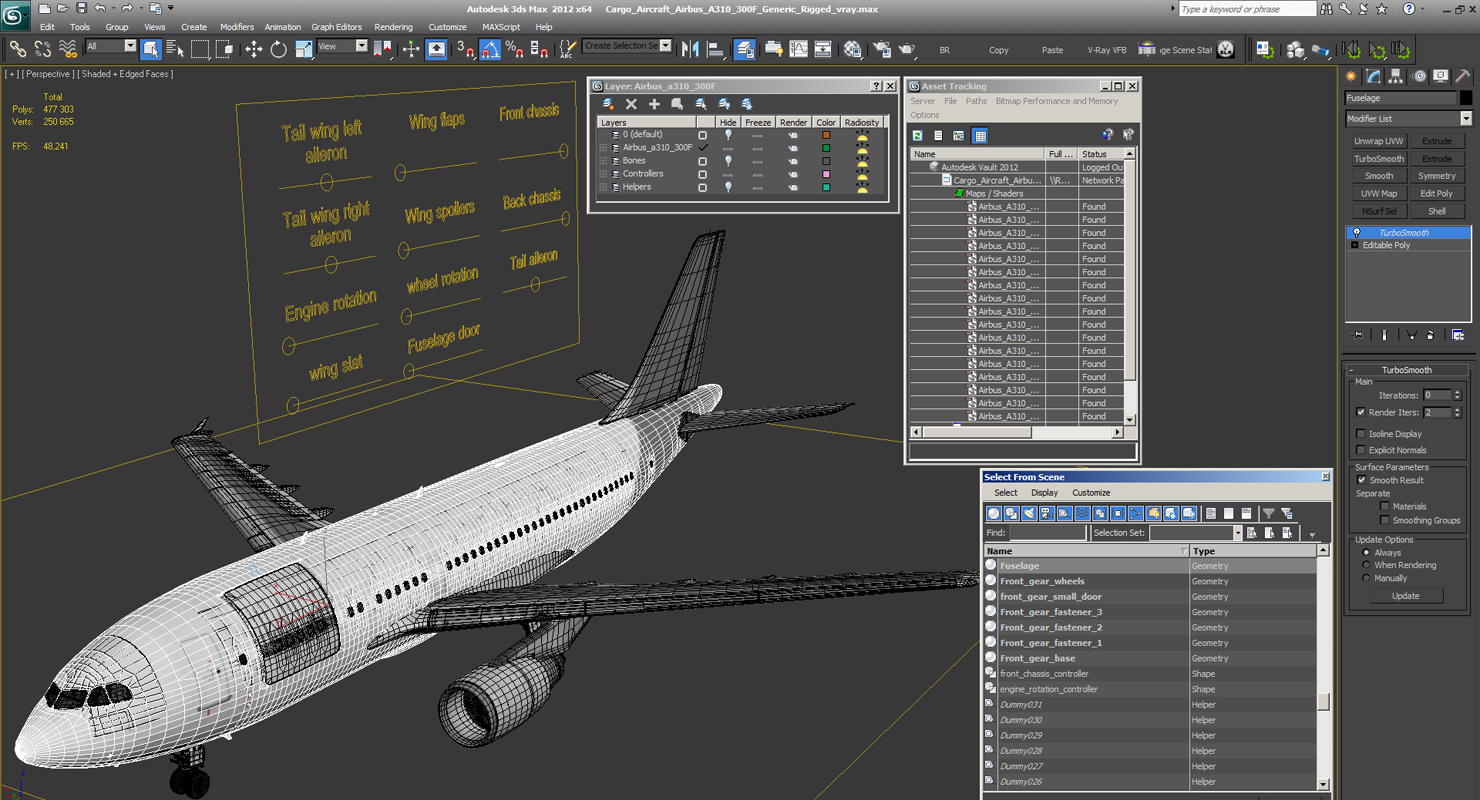The width and height of the screenshot is (1480, 800).
Task: Toggle the Angle Snap button
Action: 490,48
